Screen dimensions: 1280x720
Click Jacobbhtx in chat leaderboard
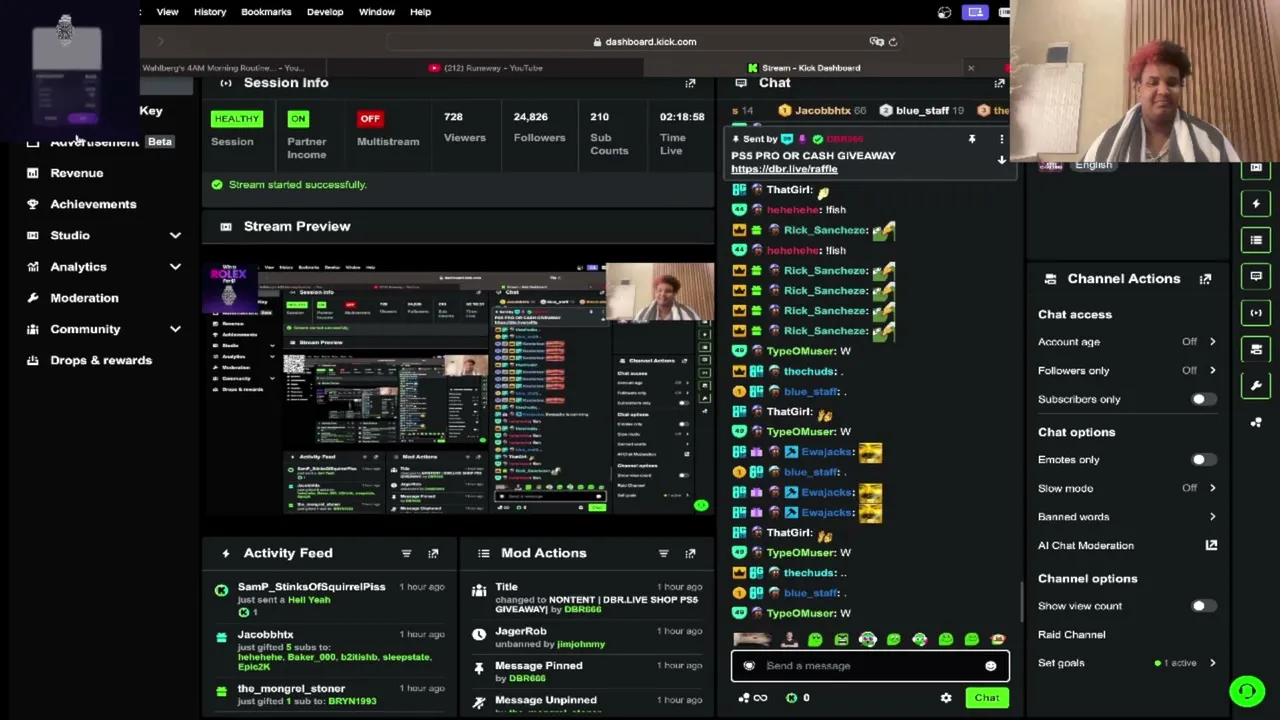point(822,111)
